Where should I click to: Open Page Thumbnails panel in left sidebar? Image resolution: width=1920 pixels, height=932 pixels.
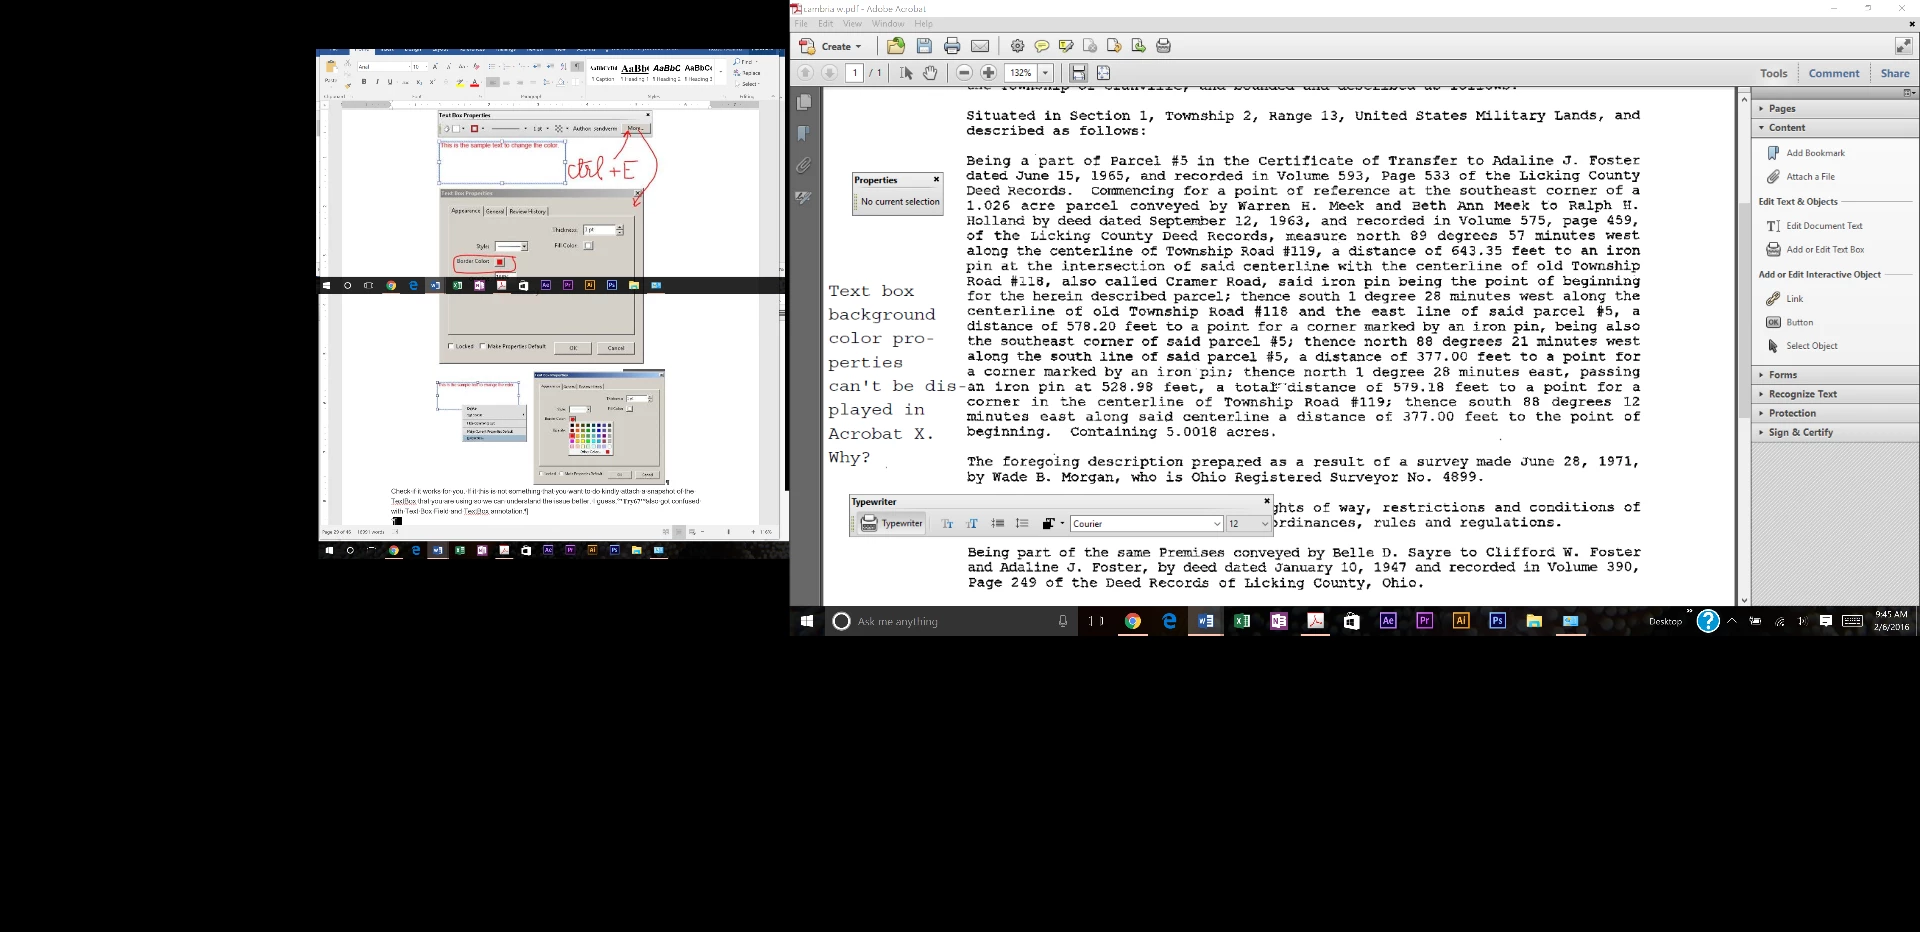tap(804, 102)
